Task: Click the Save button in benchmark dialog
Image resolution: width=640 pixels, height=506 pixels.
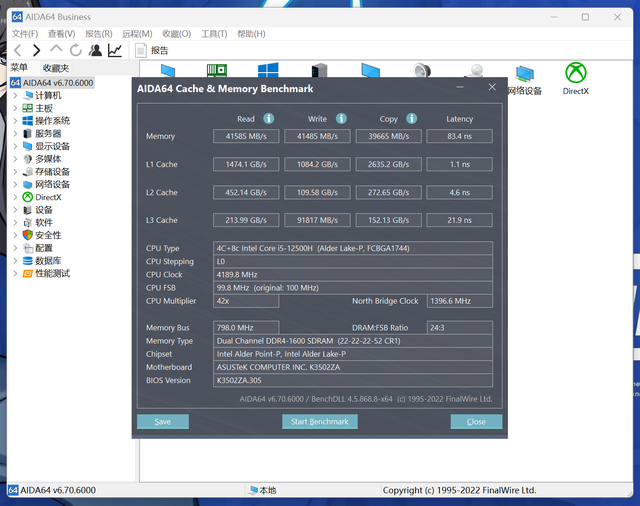Action: click(163, 422)
